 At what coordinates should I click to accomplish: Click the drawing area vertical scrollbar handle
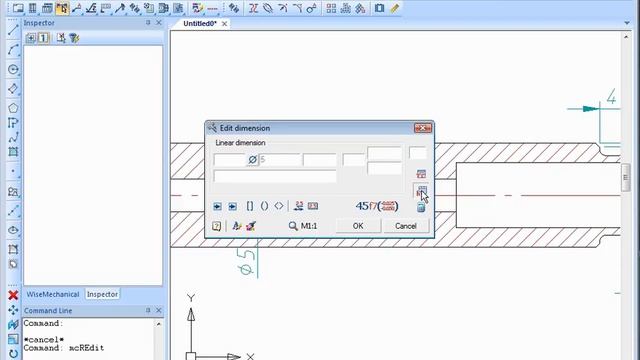pos(625,177)
